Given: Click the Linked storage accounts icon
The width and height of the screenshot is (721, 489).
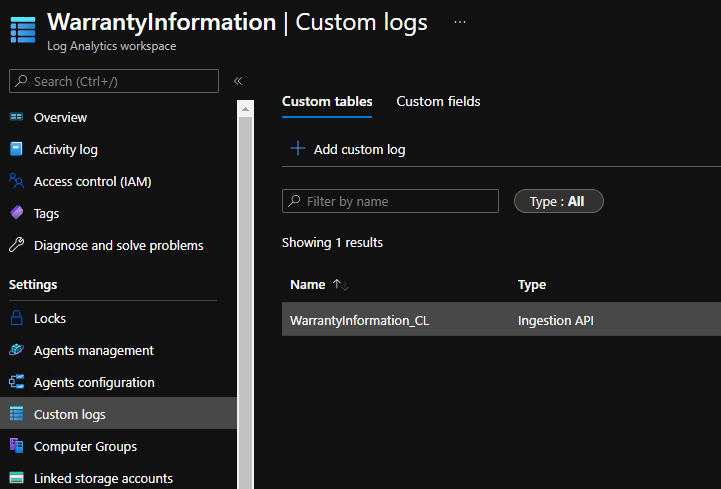Looking at the screenshot, I should coord(16,478).
